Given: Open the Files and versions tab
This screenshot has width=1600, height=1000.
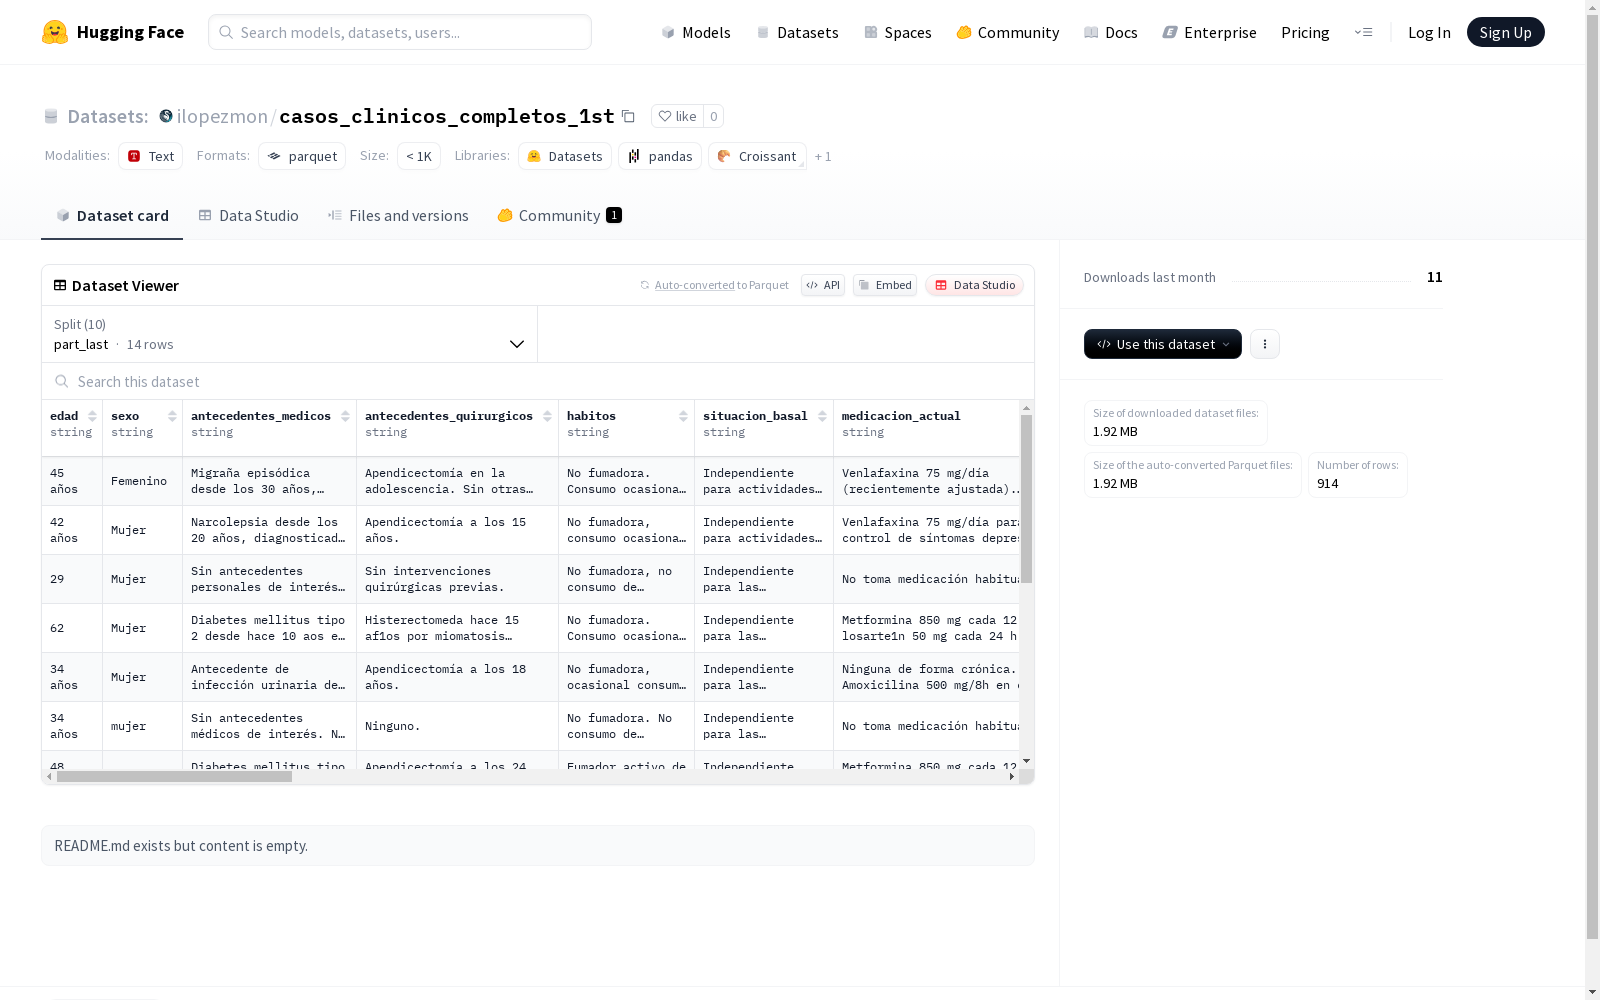Looking at the screenshot, I should click(x=398, y=216).
